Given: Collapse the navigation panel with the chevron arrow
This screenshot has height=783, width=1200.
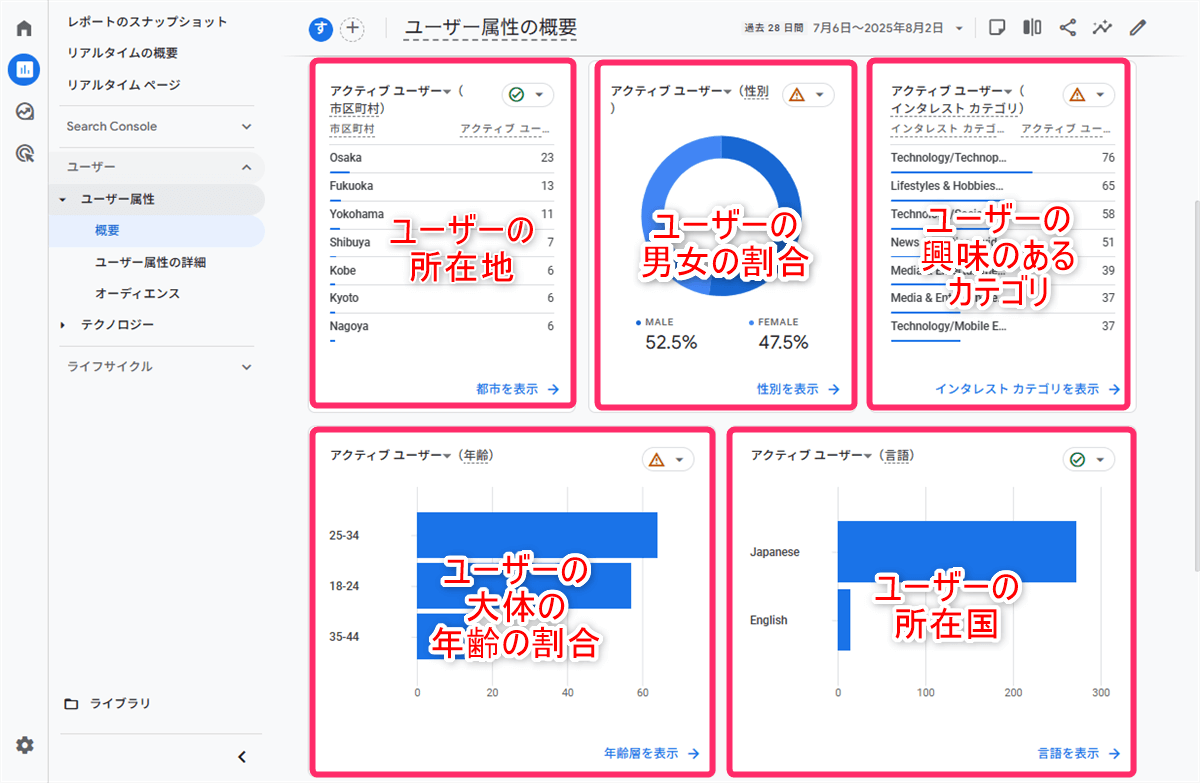Looking at the screenshot, I should [242, 757].
